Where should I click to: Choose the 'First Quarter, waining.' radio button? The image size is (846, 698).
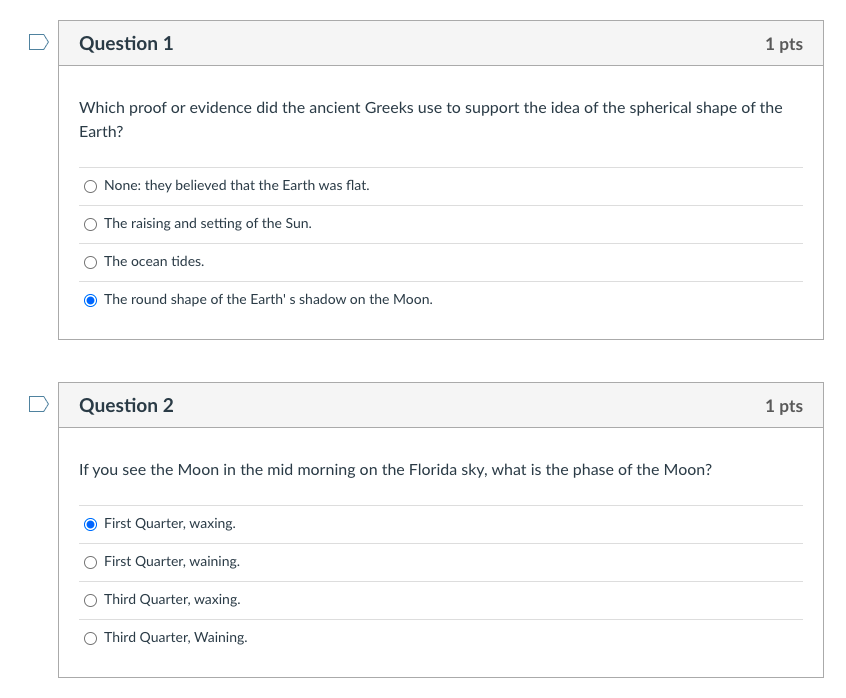click(91, 562)
